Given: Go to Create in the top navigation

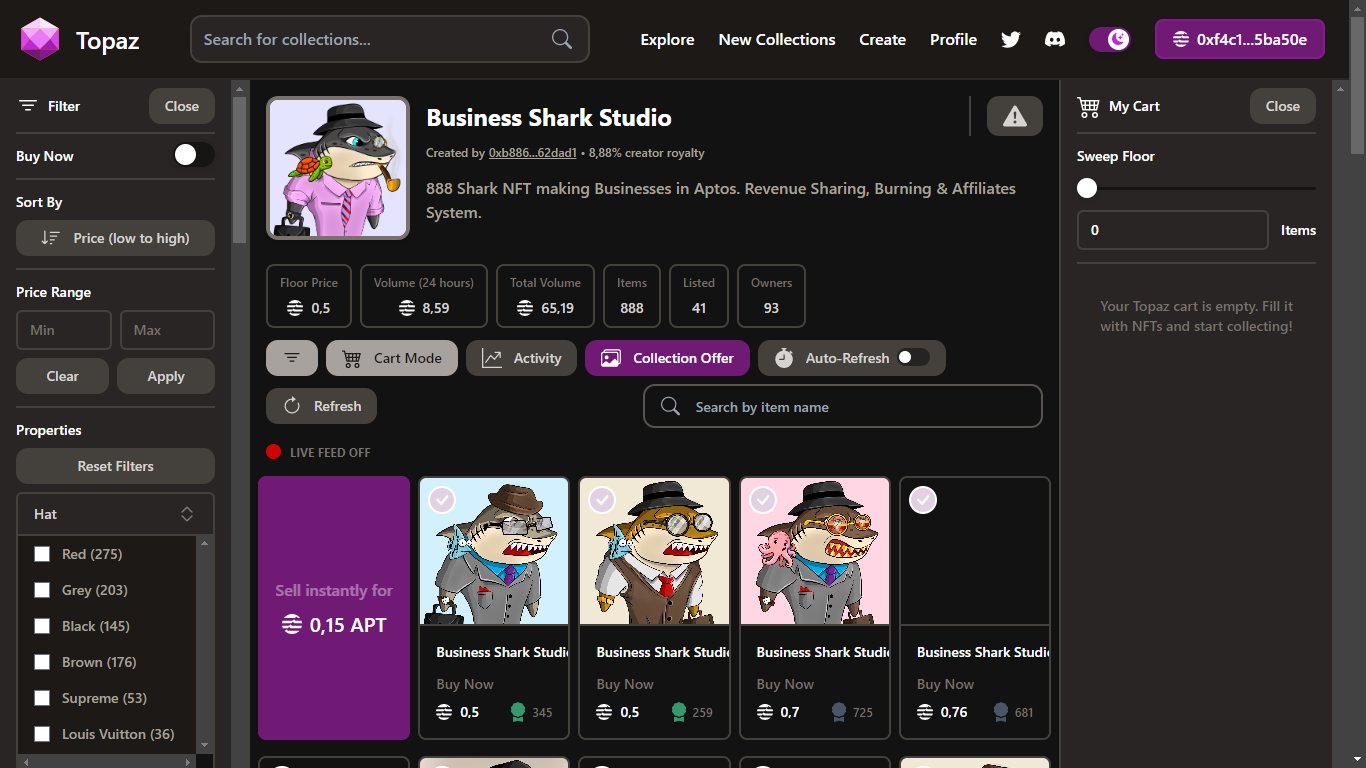Looking at the screenshot, I should (x=882, y=39).
